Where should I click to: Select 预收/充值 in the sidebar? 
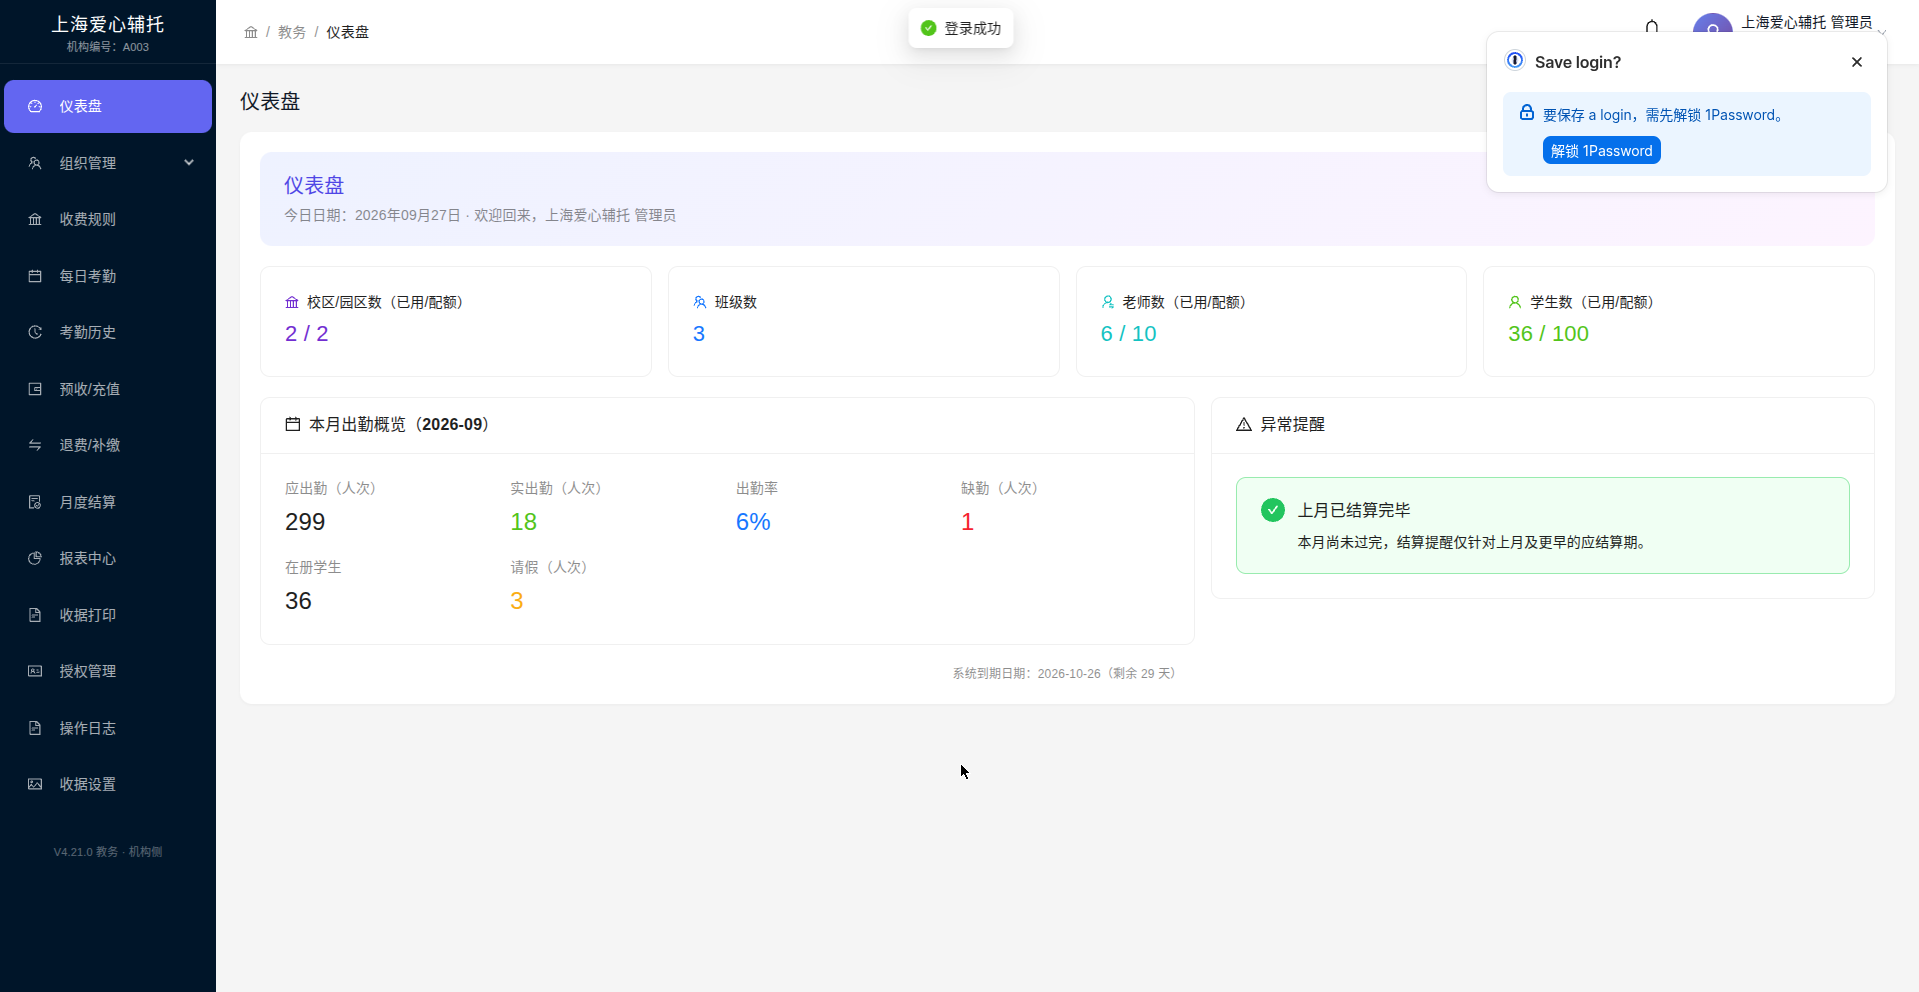pos(108,389)
